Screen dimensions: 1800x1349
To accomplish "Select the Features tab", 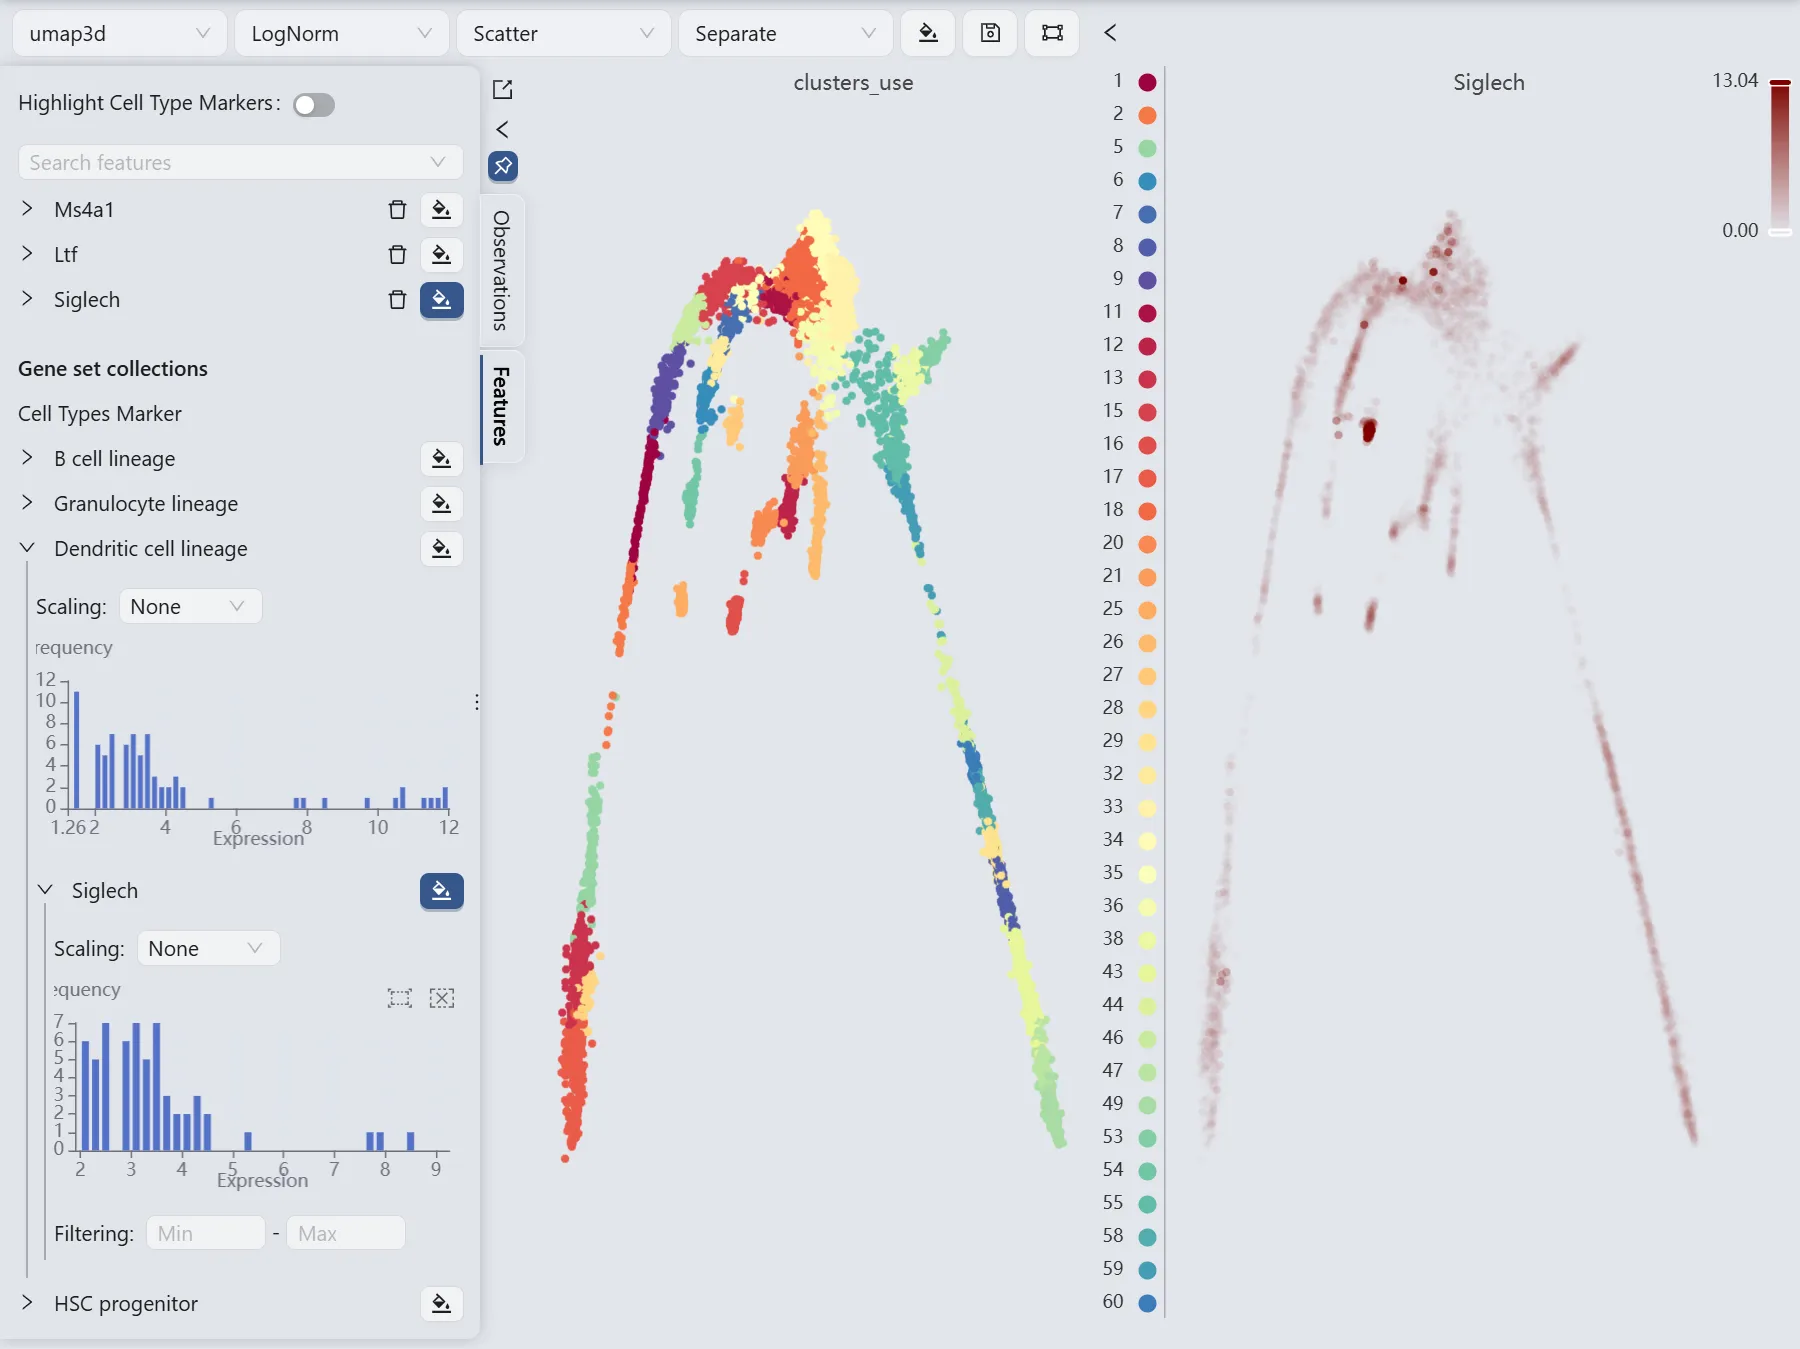I will pos(502,406).
